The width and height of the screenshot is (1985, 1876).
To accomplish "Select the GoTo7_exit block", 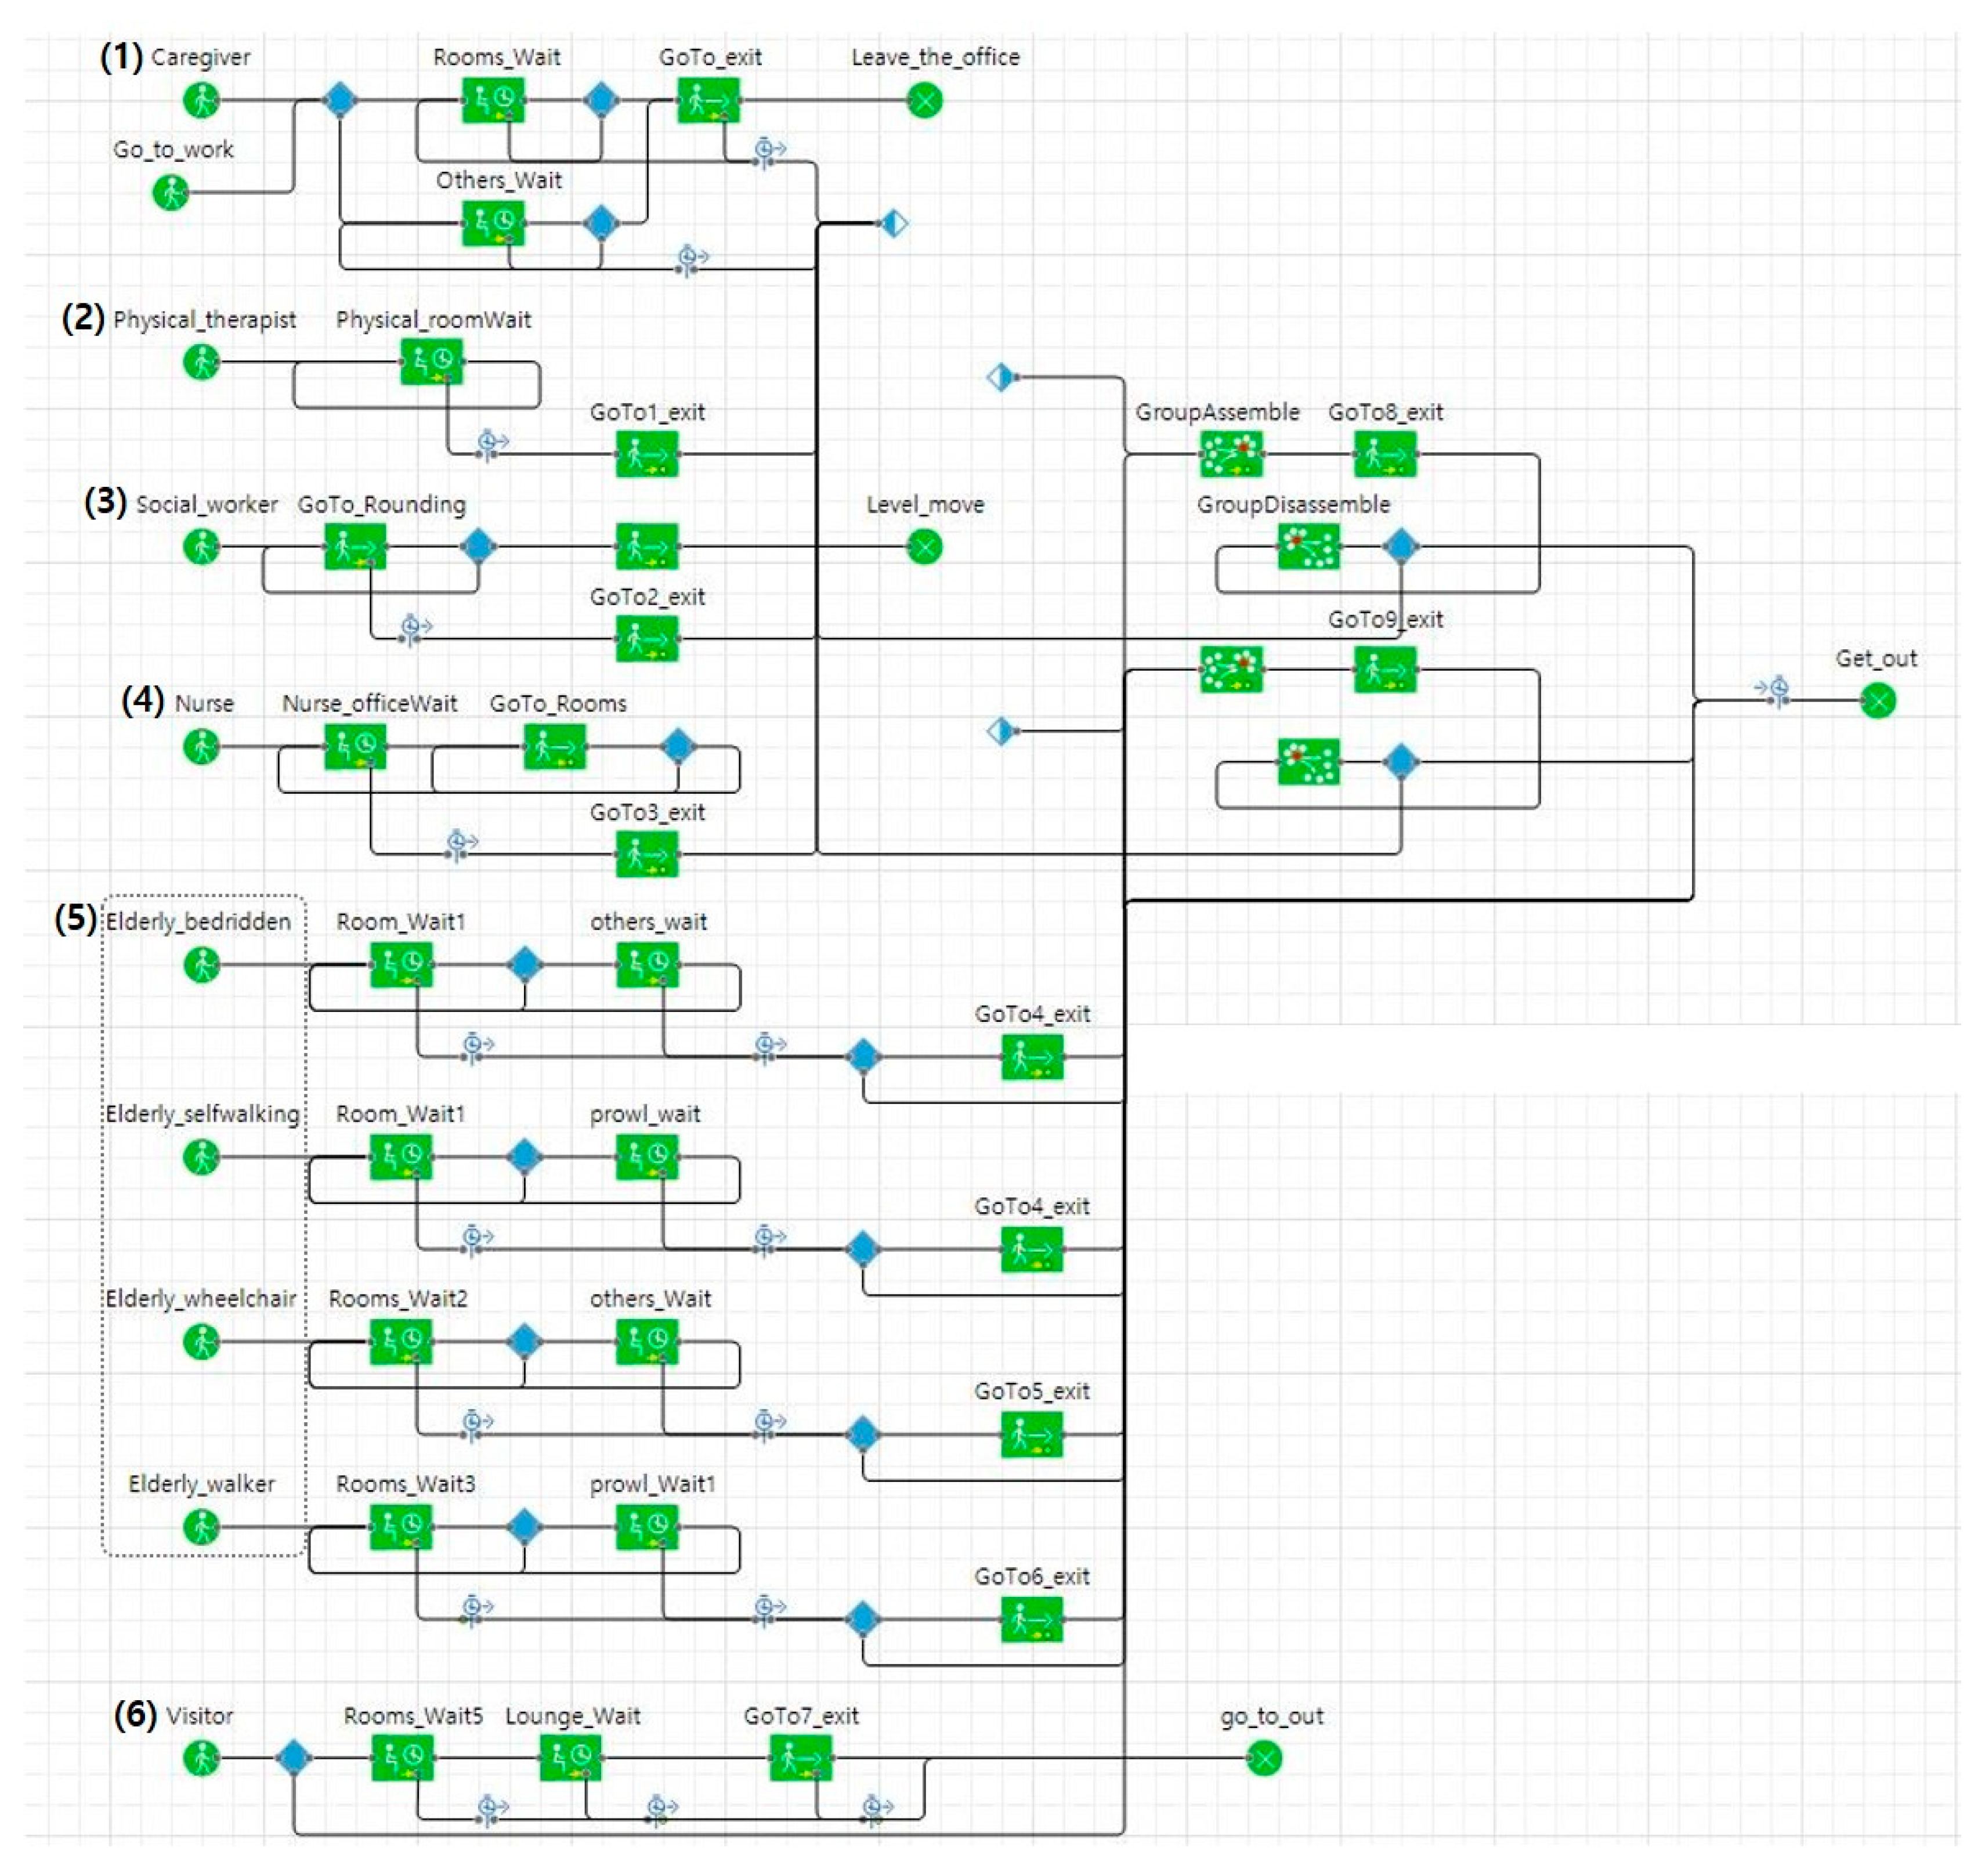I will [x=800, y=1758].
